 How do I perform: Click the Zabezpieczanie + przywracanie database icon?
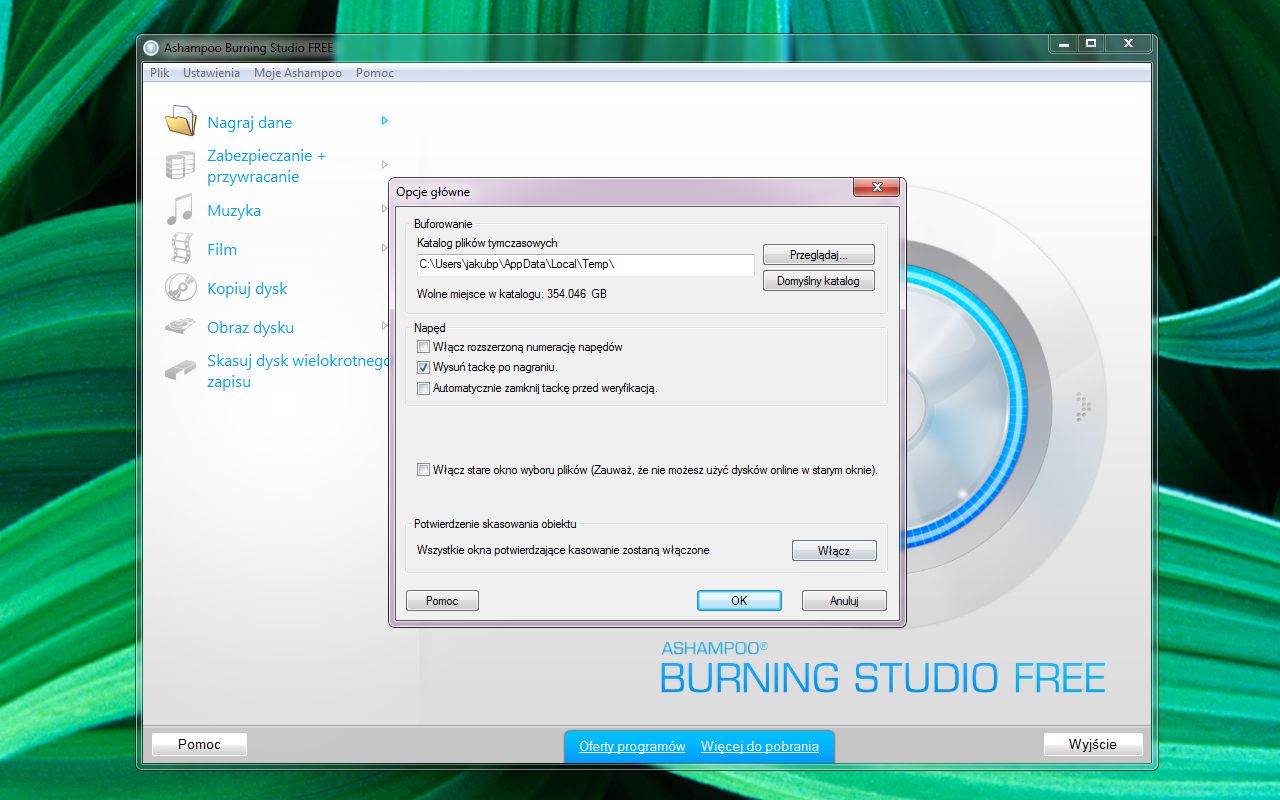180,166
